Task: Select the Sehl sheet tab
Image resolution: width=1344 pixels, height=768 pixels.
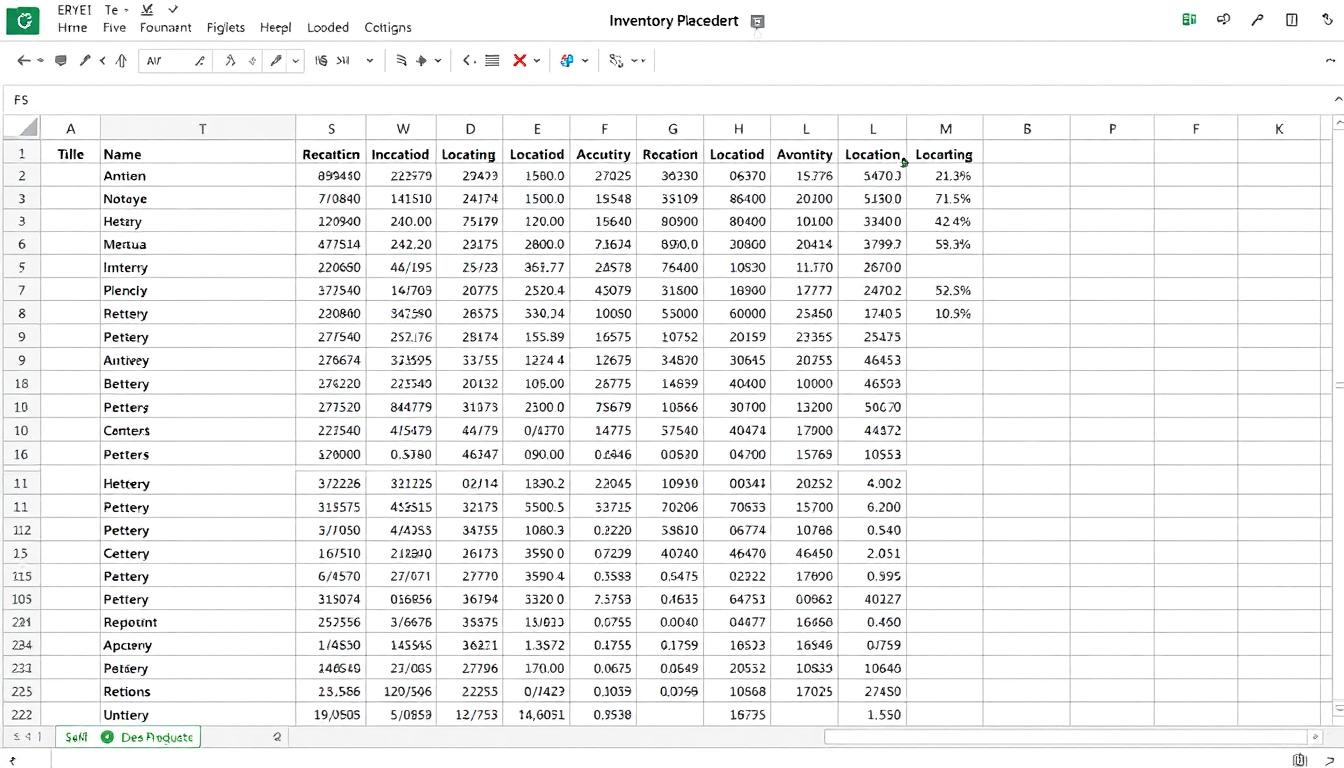Action: (x=76, y=737)
